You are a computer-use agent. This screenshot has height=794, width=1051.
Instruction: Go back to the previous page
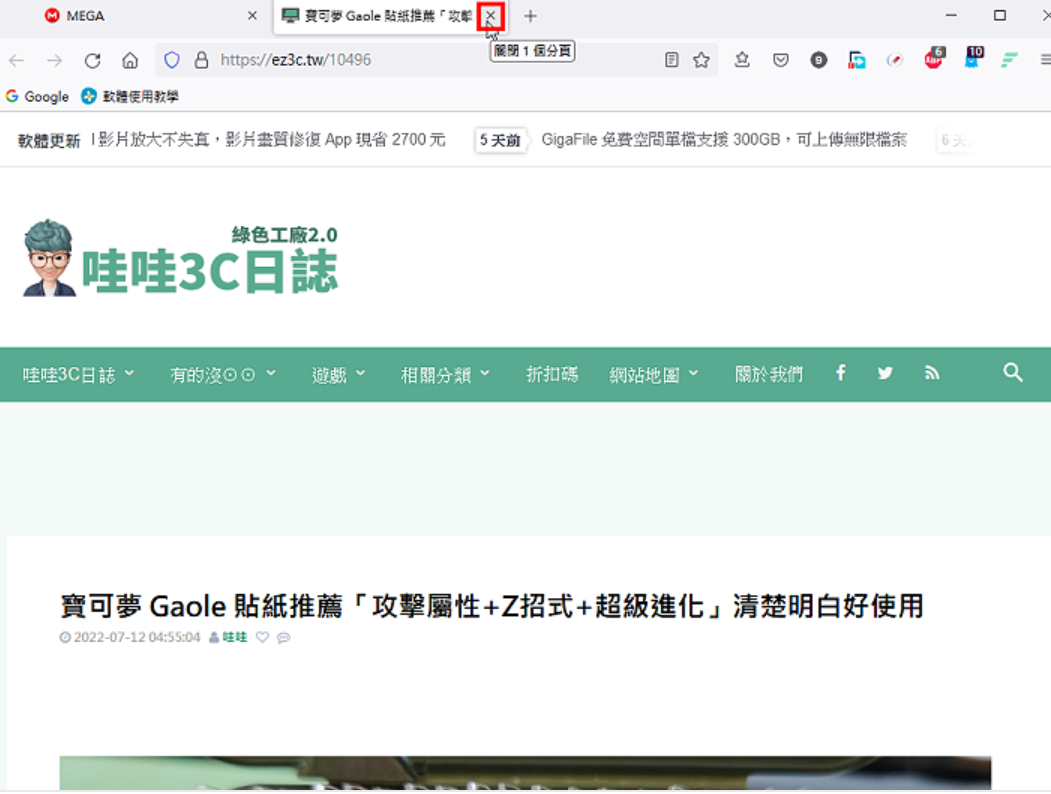click(17, 60)
